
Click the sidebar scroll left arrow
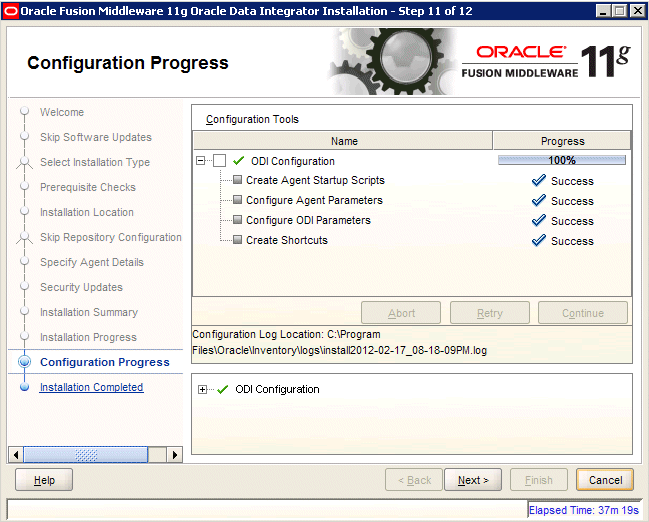[x=16, y=455]
